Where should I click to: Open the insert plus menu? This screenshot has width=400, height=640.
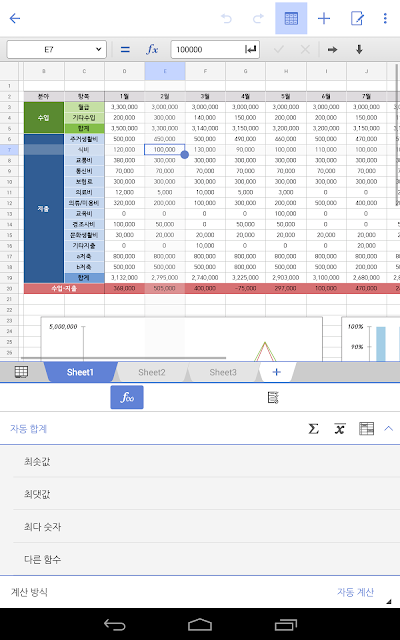point(324,18)
